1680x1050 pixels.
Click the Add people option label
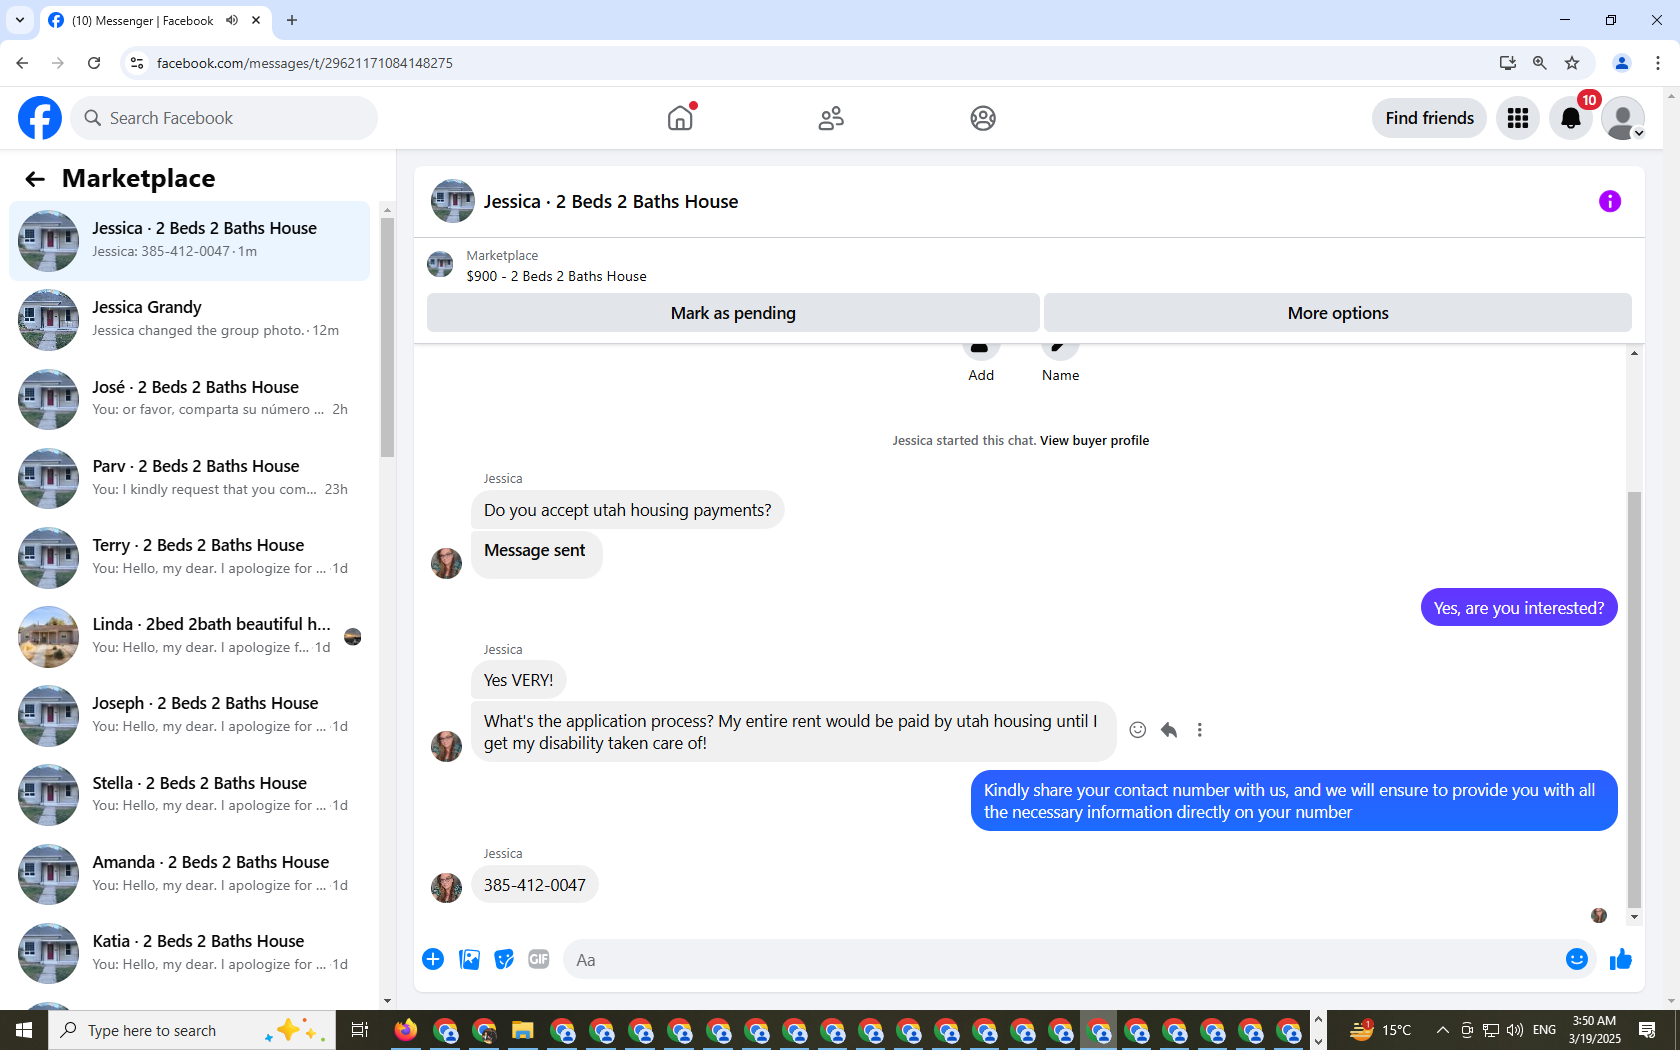(x=981, y=375)
